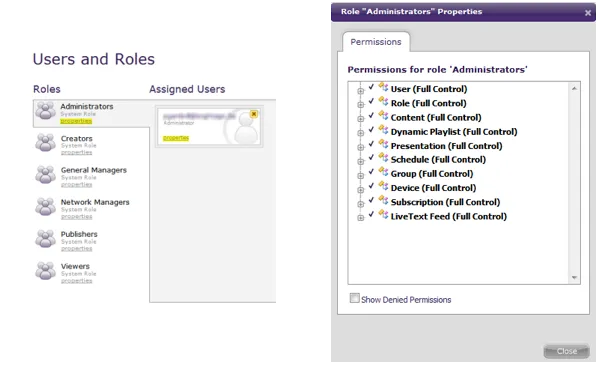Toggle the Presentation permission checkmark

pos(371,144)
